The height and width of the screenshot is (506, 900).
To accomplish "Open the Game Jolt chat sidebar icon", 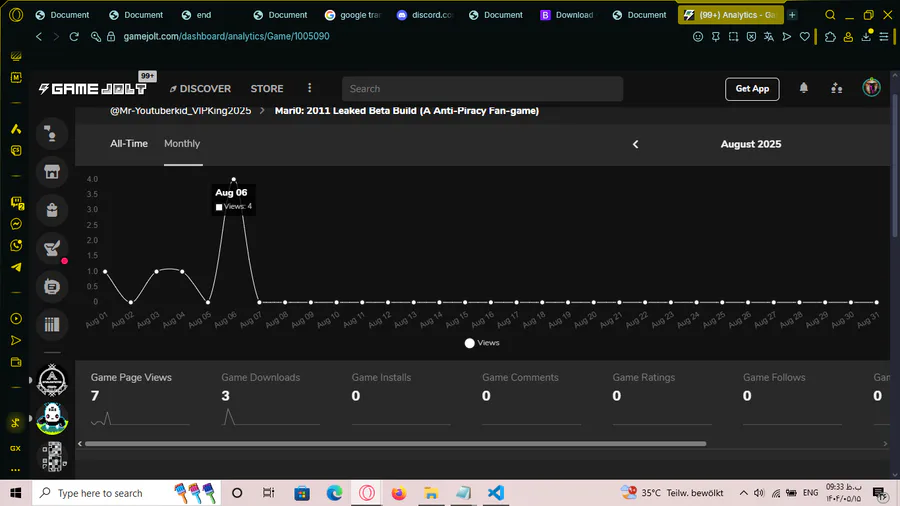I will 52,134.
